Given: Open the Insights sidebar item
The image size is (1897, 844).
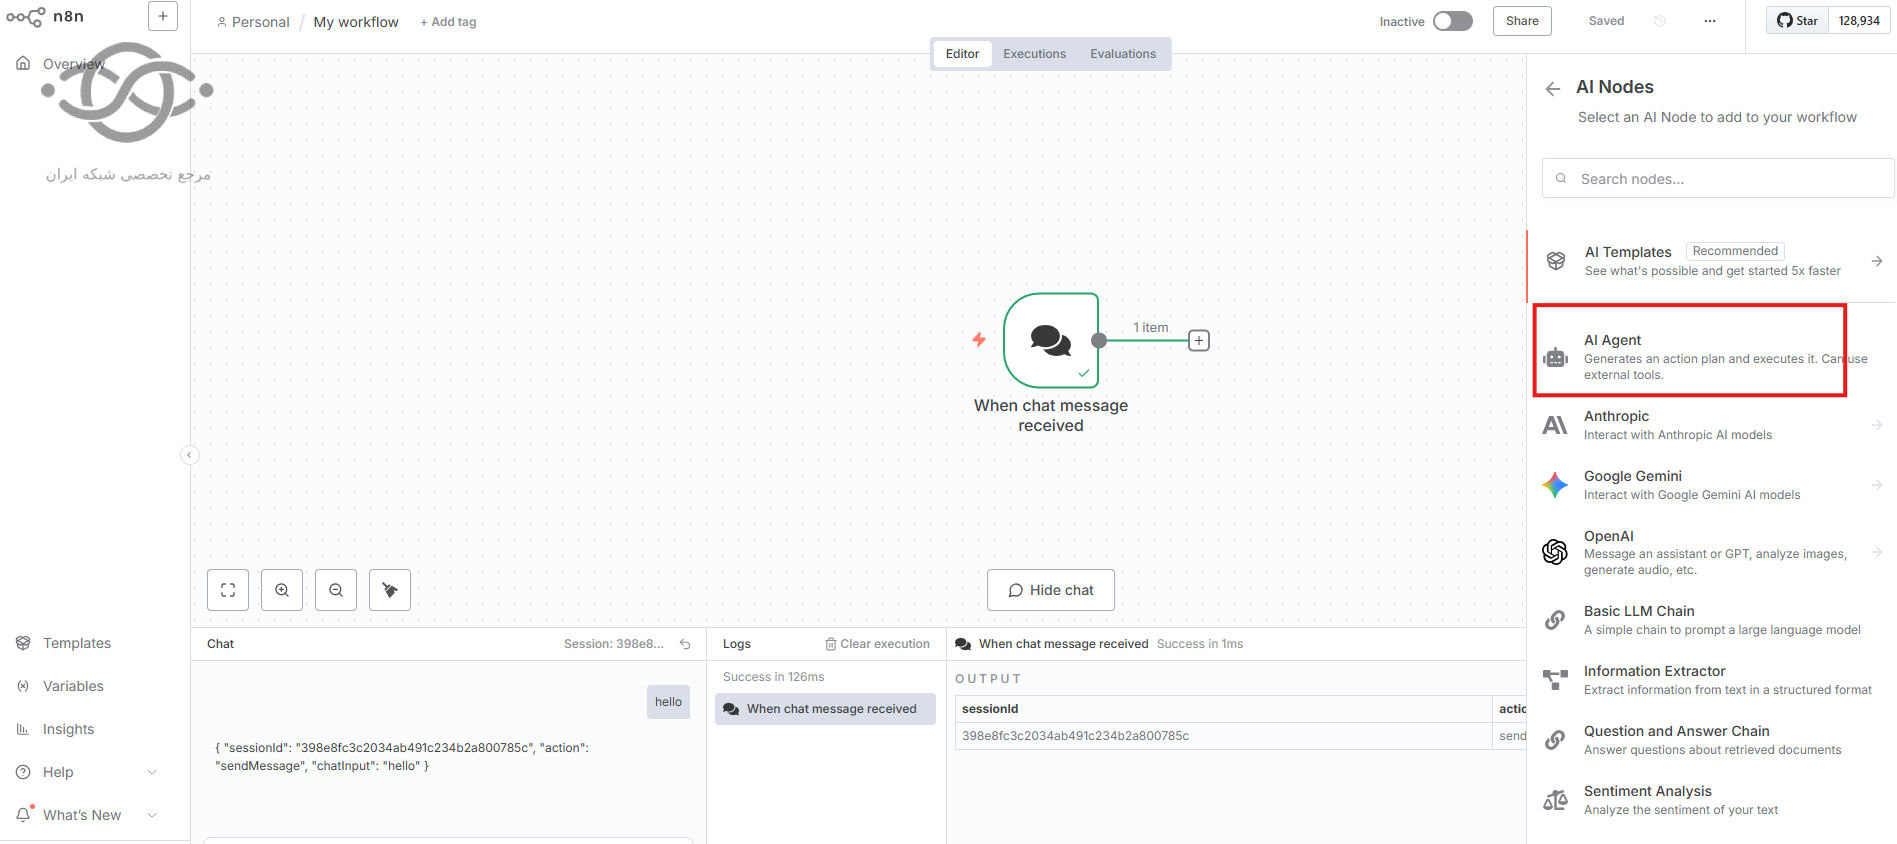Looking at the screenshot, I should 68,729.
